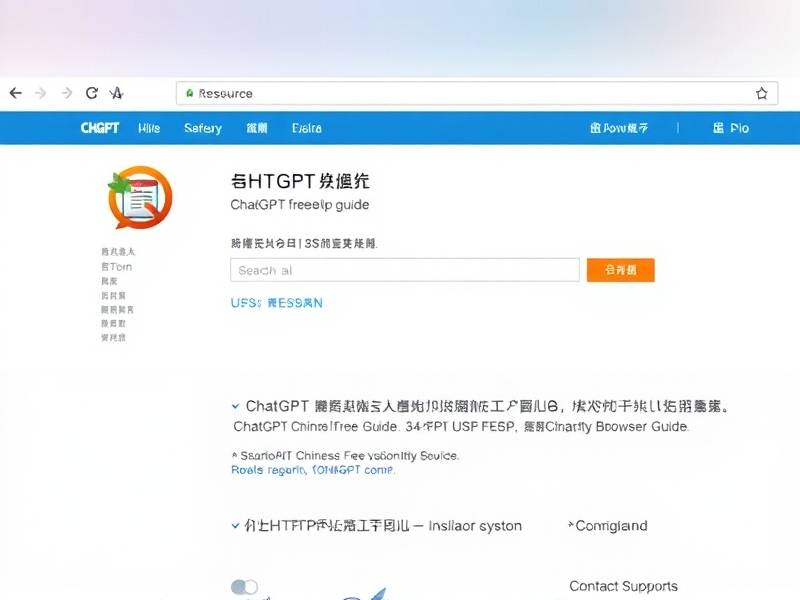Viewport: 800px width, 600px height.
Task: Follow the UFS: FESSAN link
Action: tap(276, 302)
